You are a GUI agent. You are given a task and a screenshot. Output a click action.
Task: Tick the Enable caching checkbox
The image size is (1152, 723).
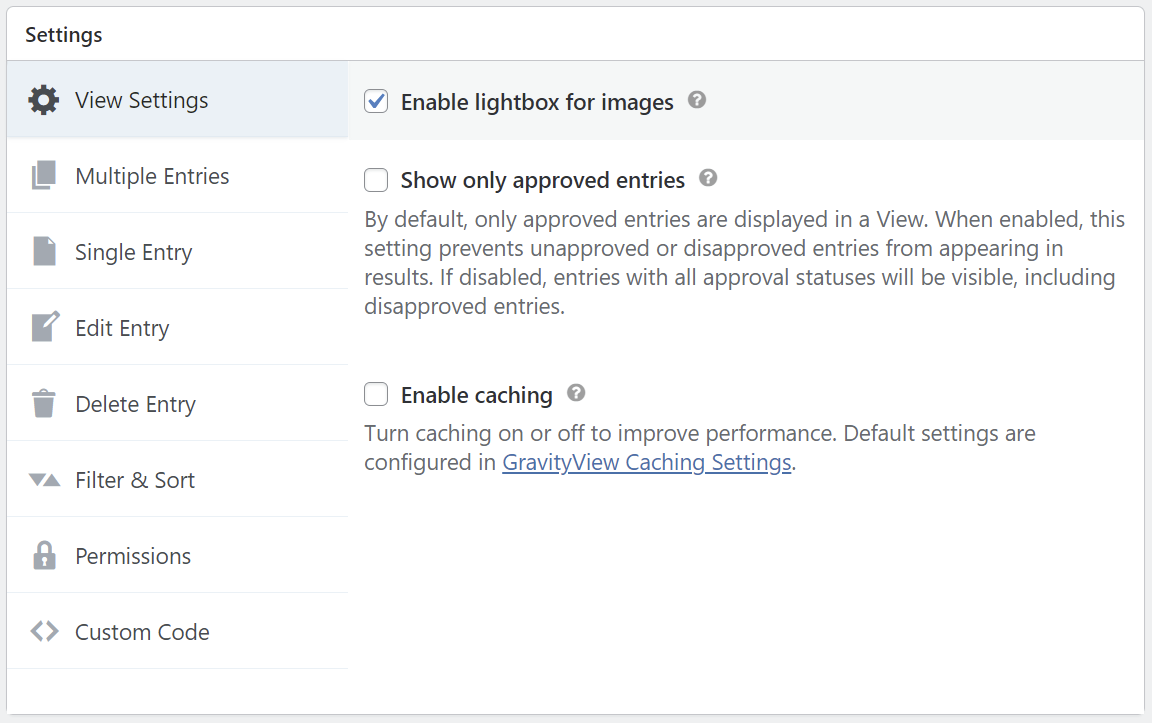tap(376, 395)
